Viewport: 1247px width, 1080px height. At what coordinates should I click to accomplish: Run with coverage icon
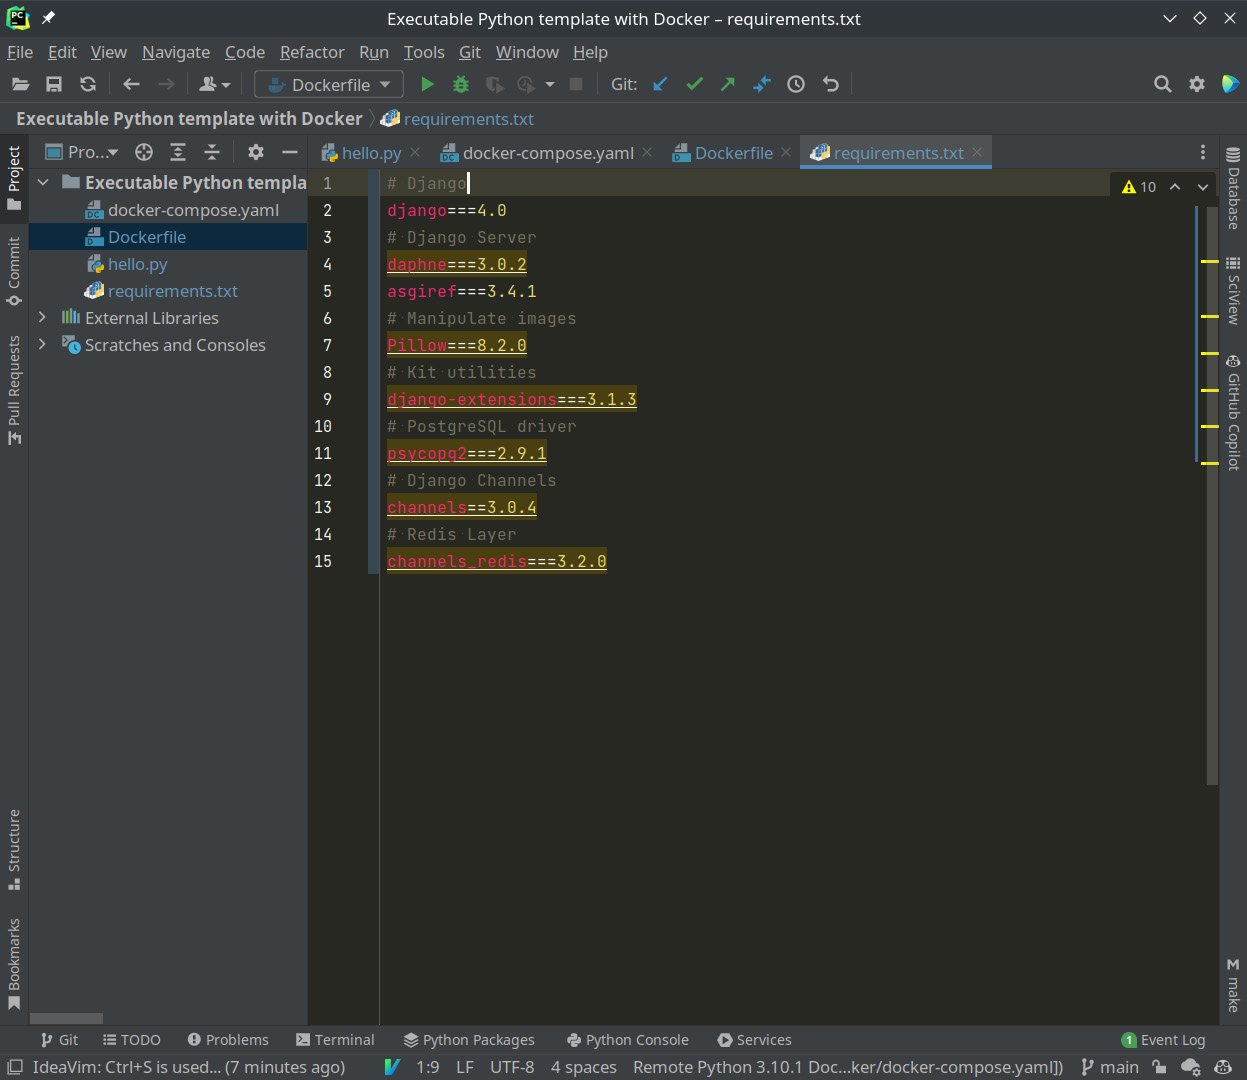click(494, 85)
